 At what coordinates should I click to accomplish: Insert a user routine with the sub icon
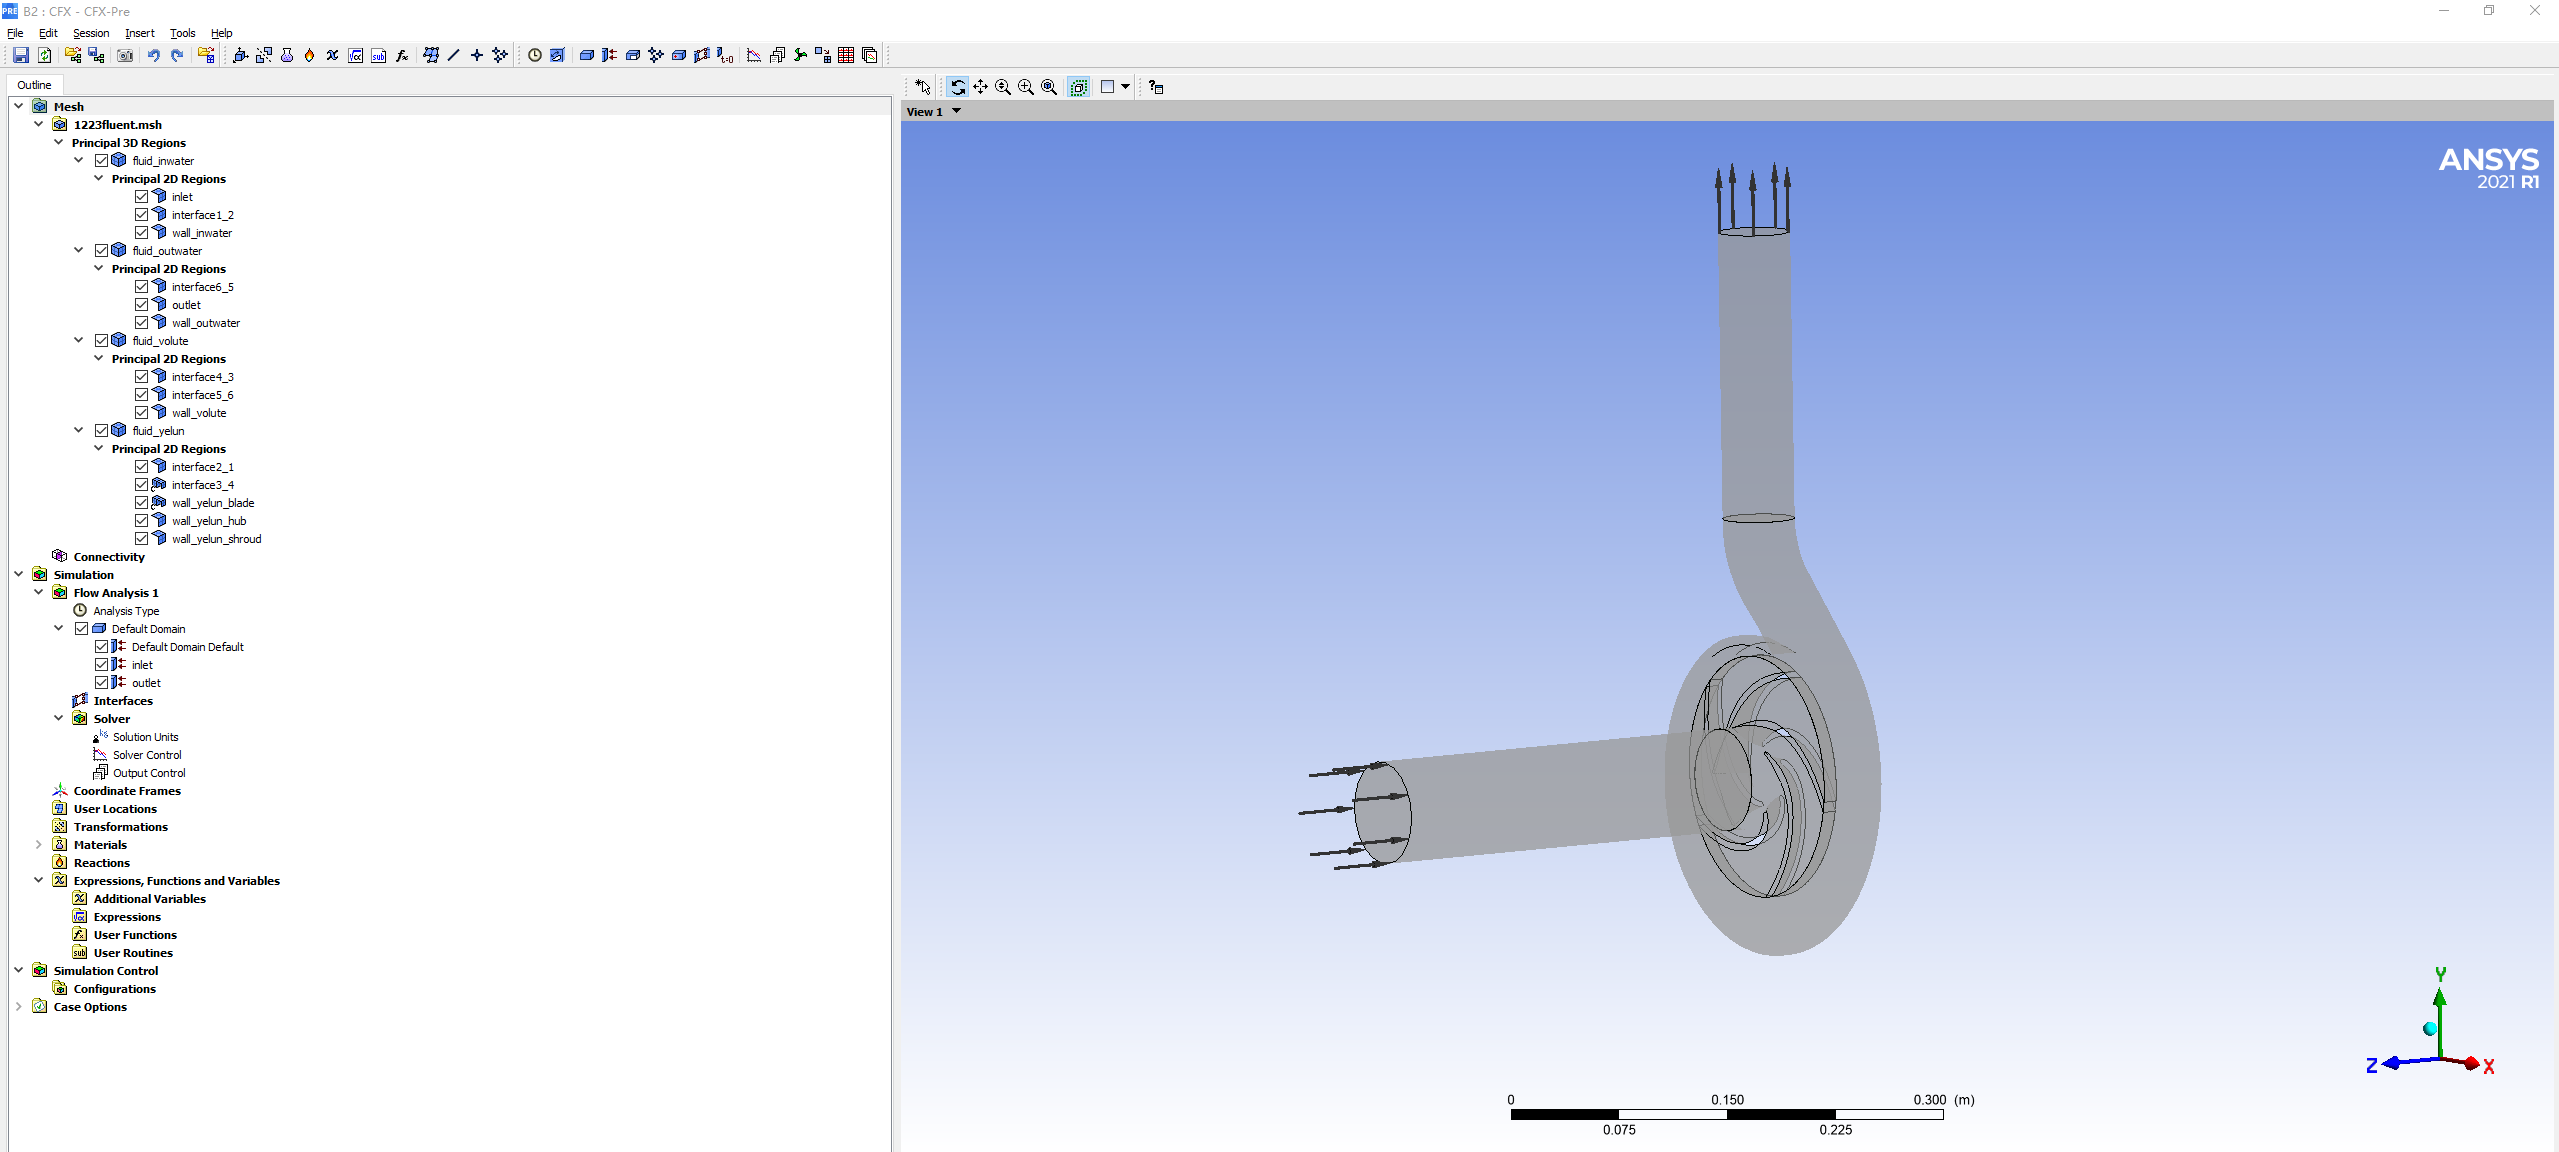click(379, 56)
